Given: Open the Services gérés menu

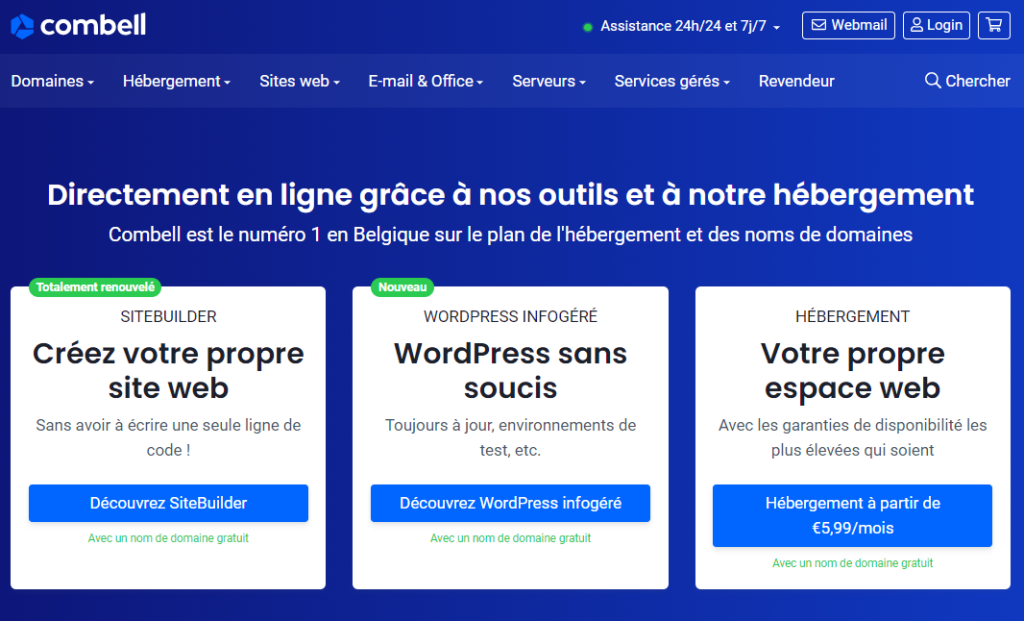Looking at the screenshot, I should point(671,81).
